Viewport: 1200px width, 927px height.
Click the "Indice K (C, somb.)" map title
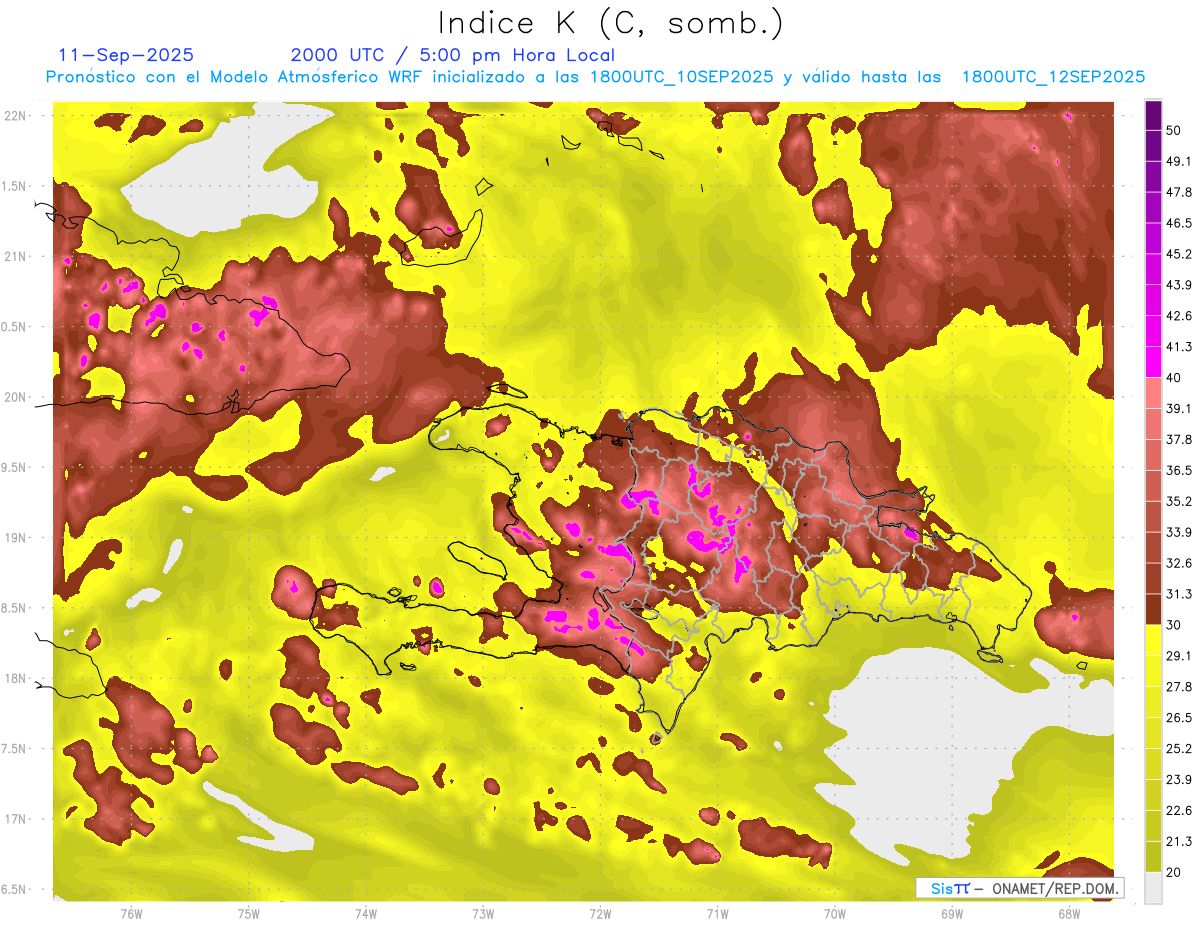610,23
